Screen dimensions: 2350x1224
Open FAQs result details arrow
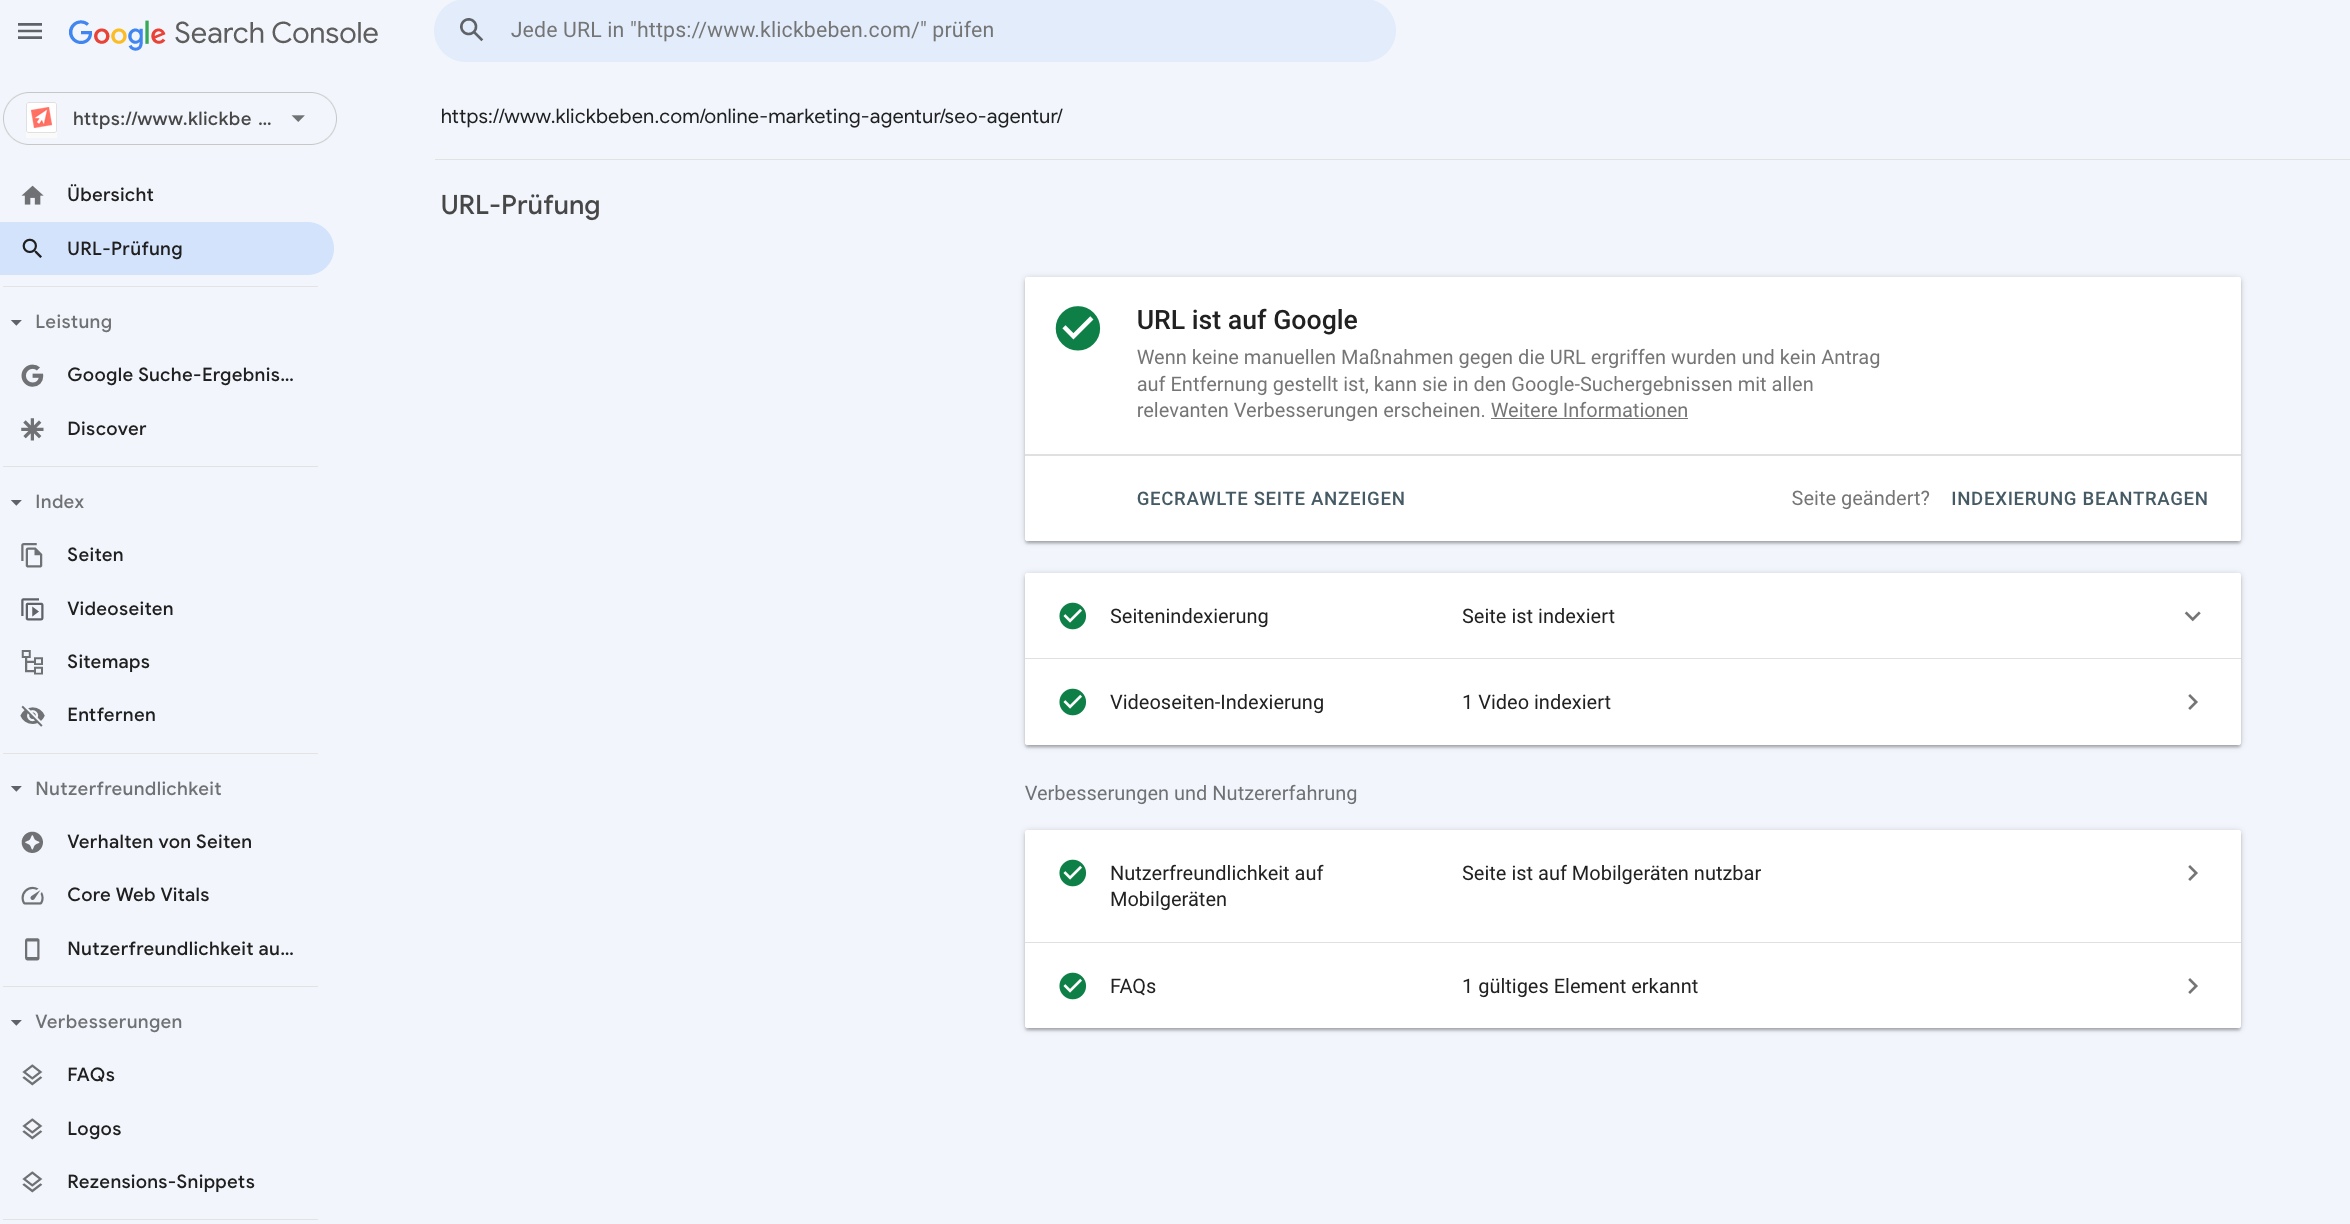coord(2193,986)
